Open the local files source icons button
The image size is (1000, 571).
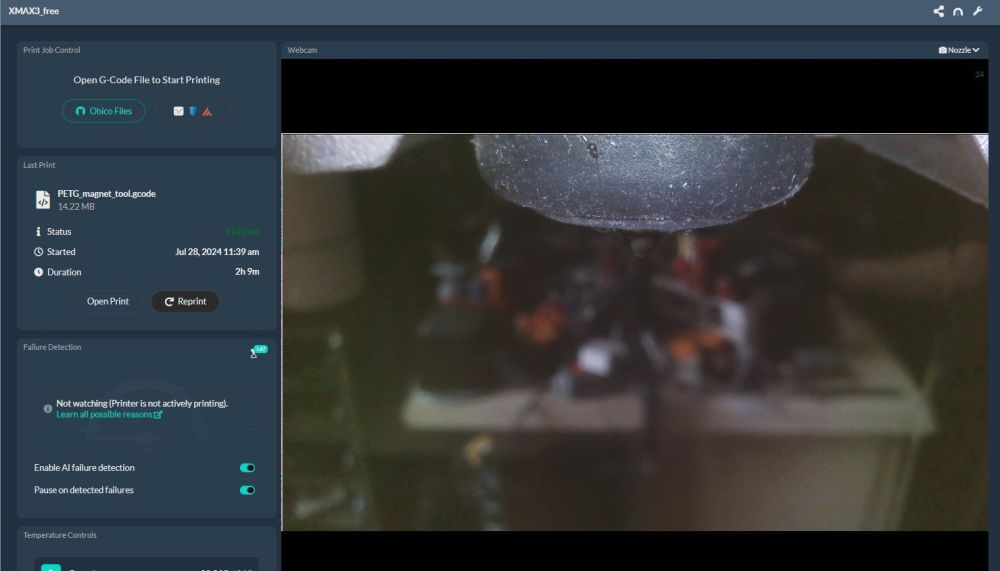[193, 111]
